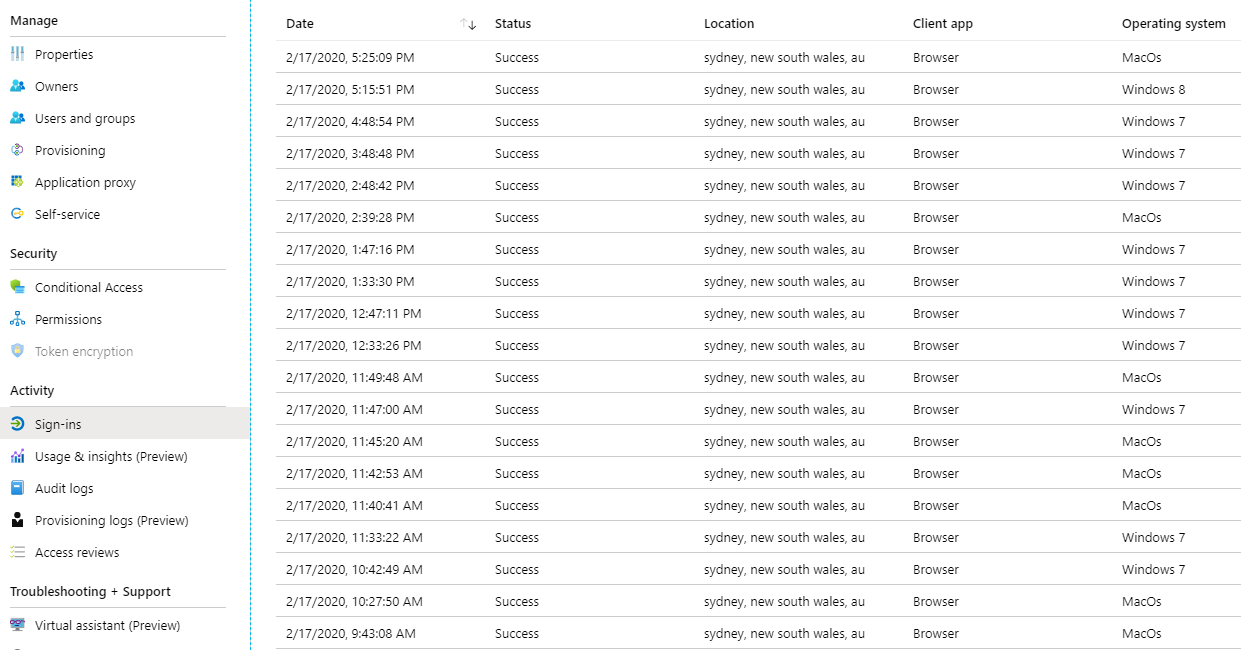This screenshot has height=650, width=1241.
Task: Click the Operating system column header
Action: (1173, 23)
